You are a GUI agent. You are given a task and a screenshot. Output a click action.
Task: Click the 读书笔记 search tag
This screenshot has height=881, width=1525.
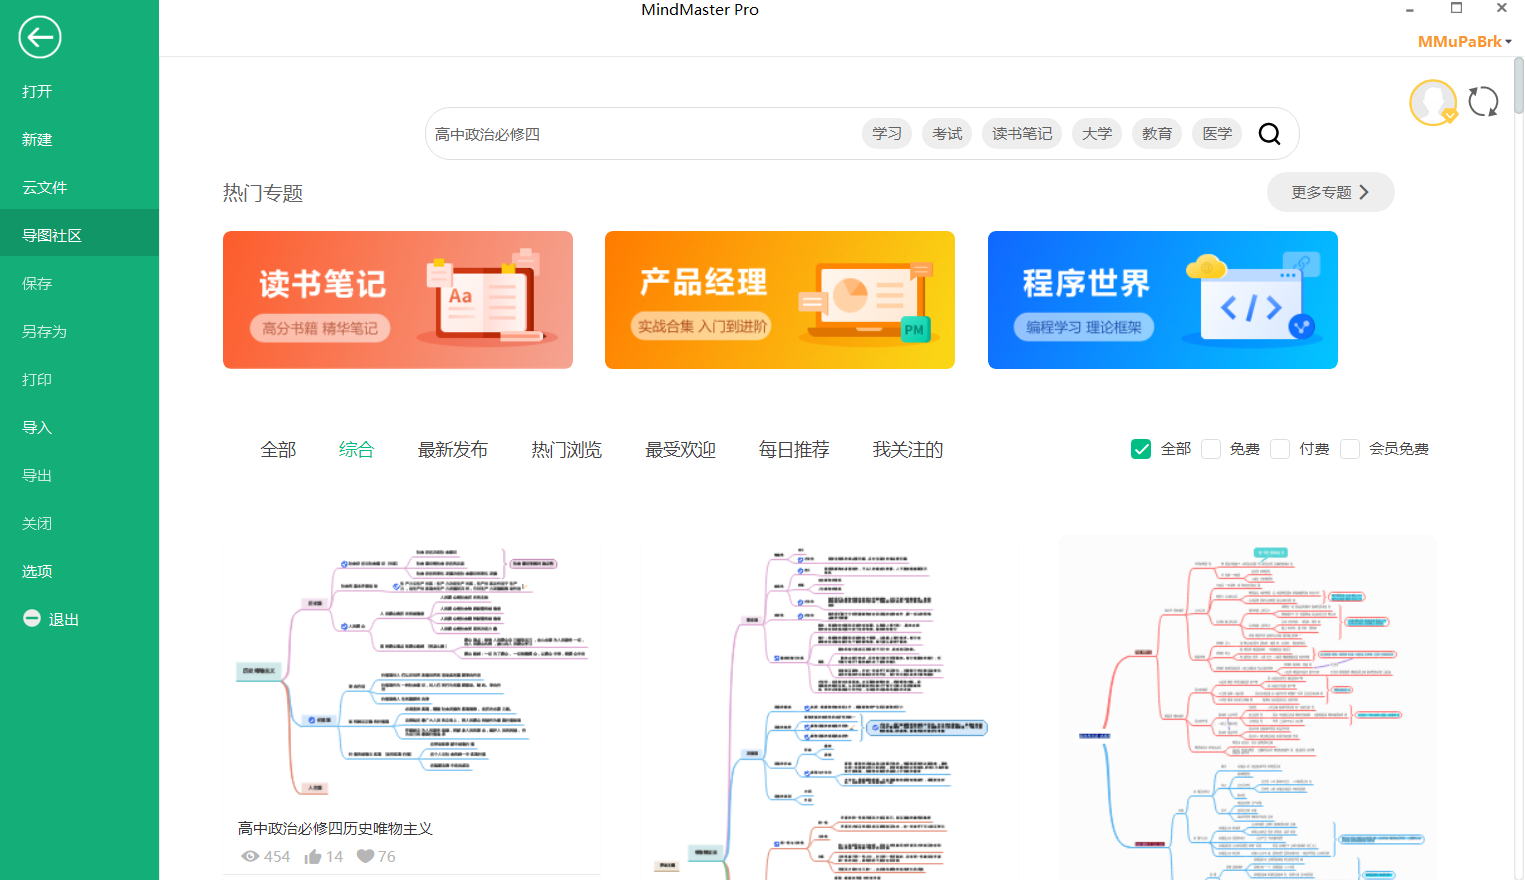pos(1022,134)
